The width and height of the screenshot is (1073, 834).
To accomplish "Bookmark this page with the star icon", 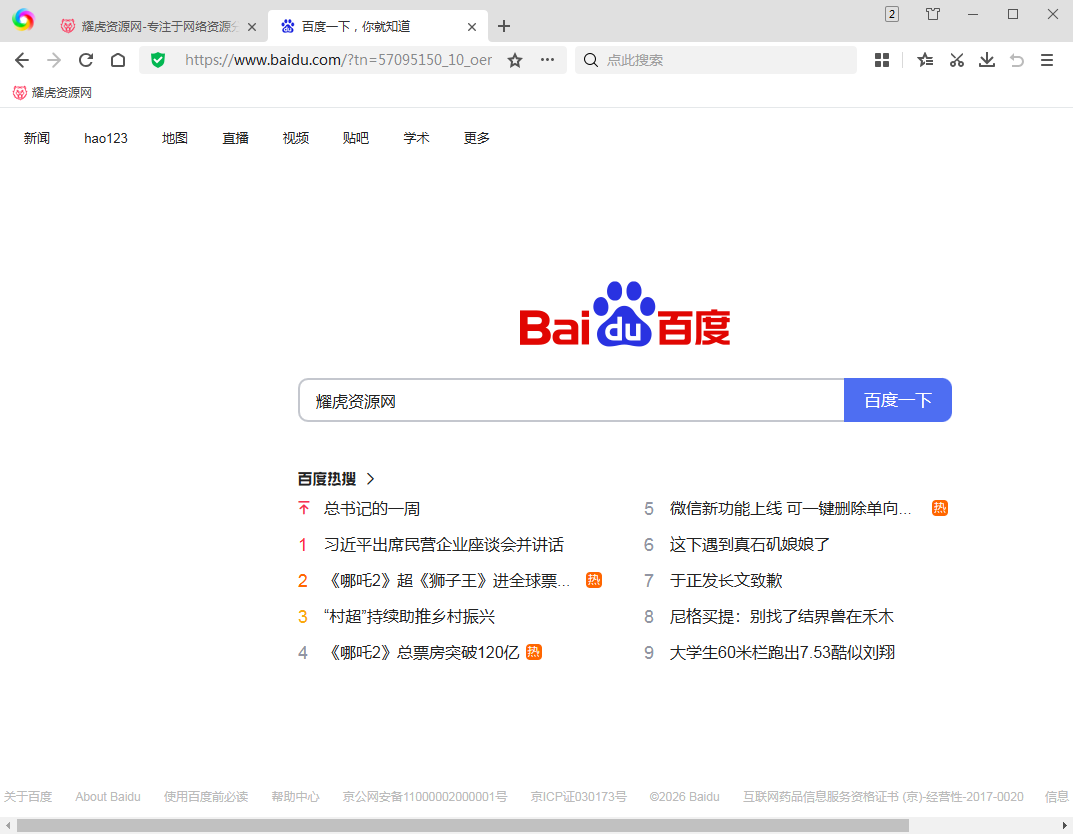I will [x=515, y=60].
